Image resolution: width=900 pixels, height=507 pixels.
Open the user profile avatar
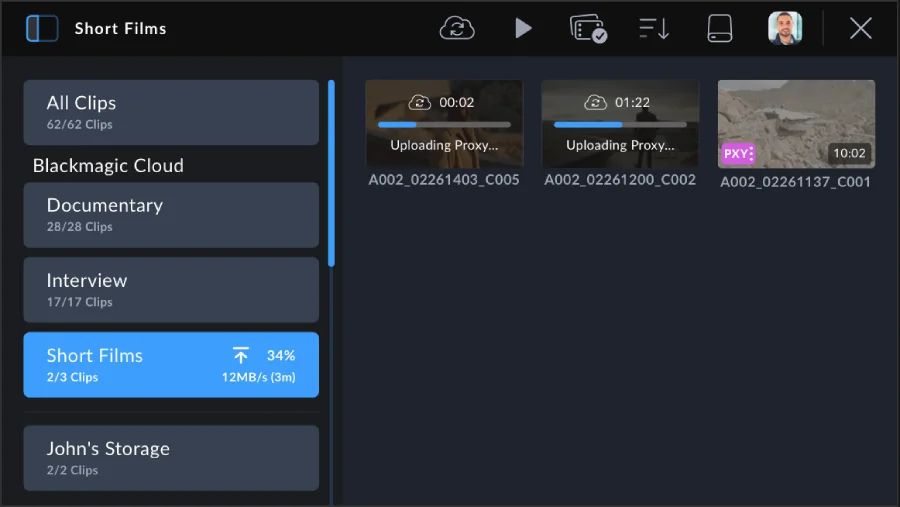click(x=785, y=28)
